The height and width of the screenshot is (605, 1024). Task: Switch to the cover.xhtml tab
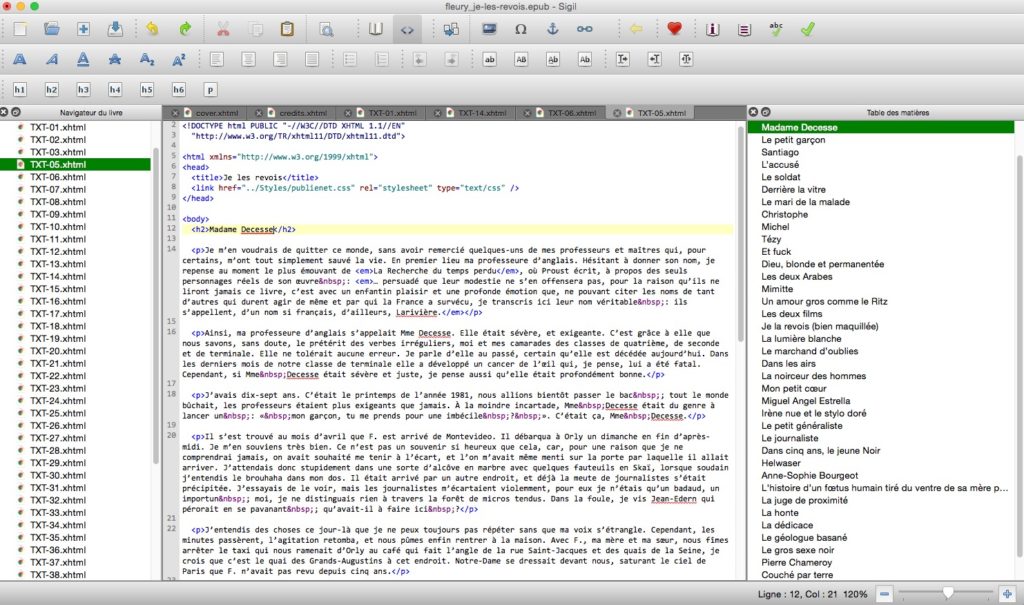217,113
